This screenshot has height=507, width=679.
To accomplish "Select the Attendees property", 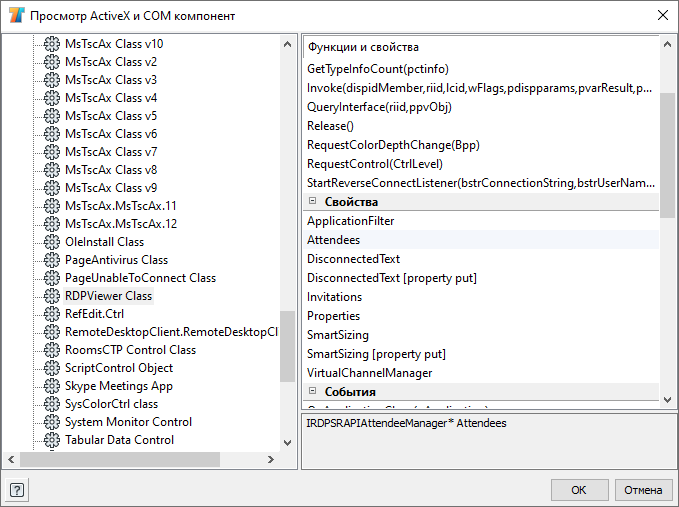I will [x=334, y=240].
